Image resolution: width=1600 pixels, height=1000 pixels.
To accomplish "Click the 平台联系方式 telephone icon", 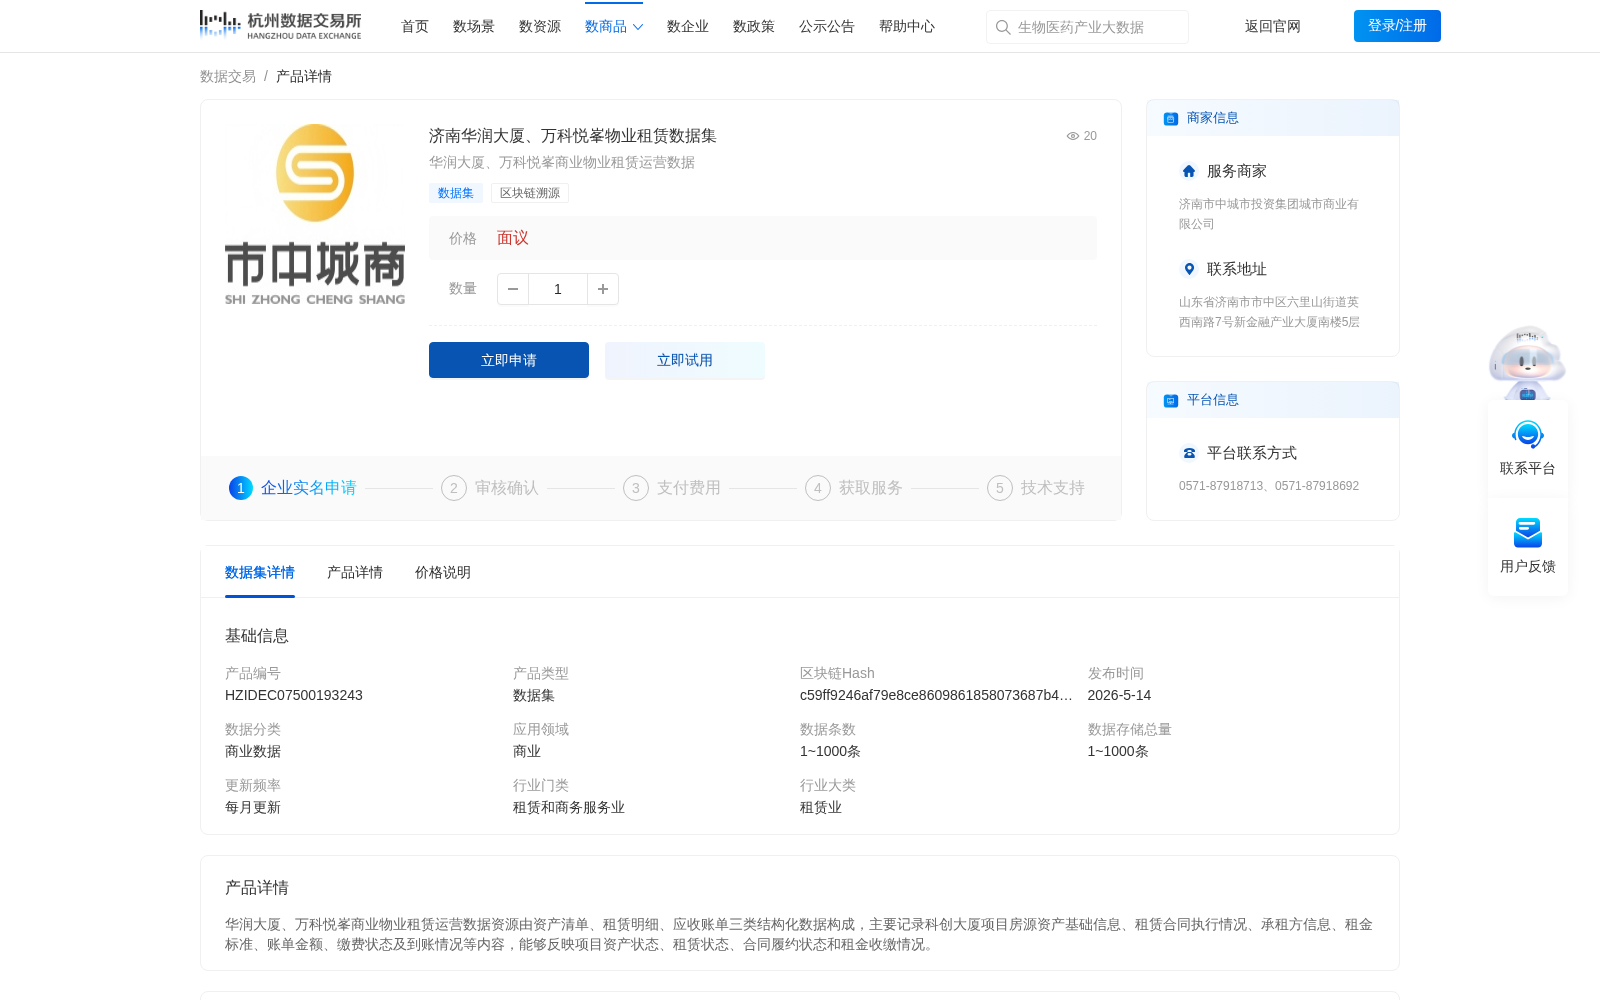I will [x=1189, y=453].
